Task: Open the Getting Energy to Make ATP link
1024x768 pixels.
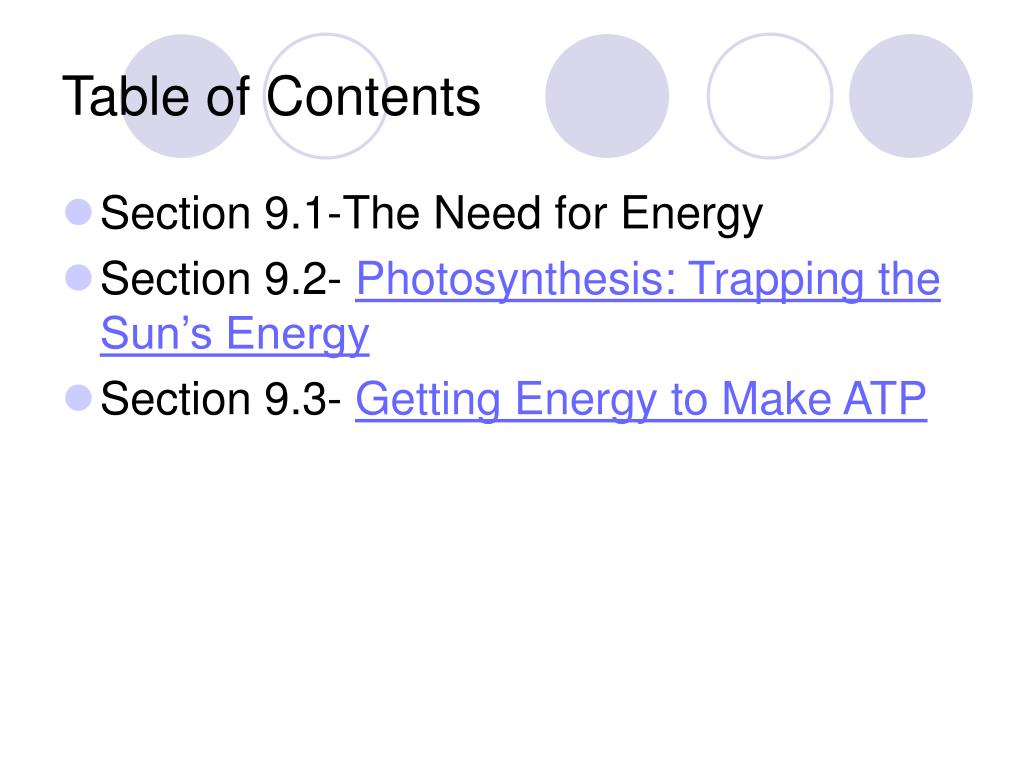Action: point(641,399)
